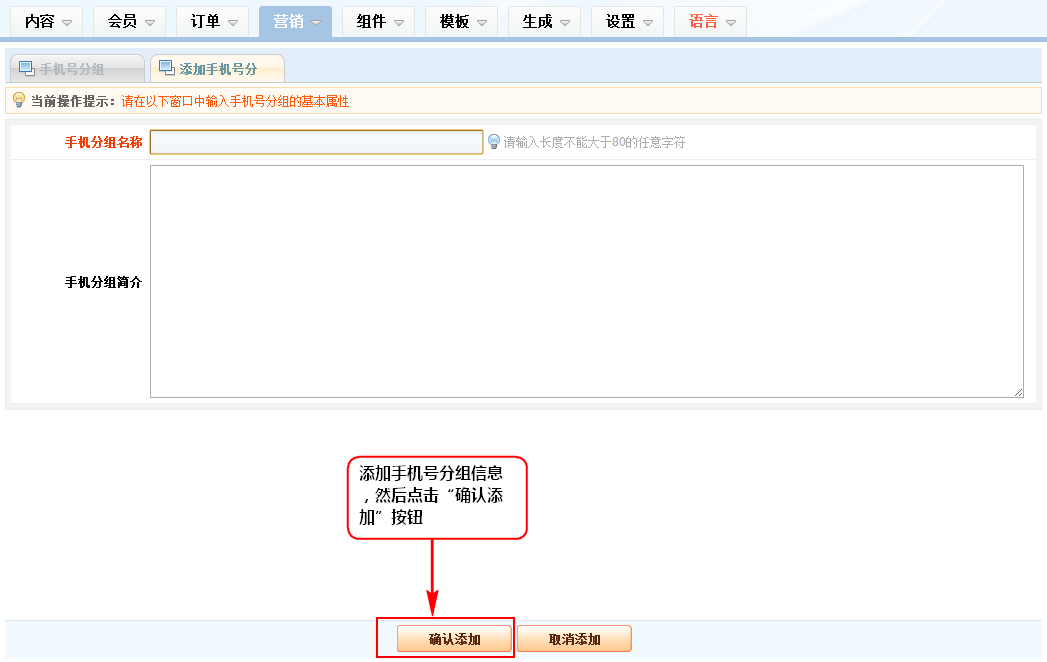Click the hint icon next to name field
Viewport: 1047px width, 662px height.
click(493, 142)
